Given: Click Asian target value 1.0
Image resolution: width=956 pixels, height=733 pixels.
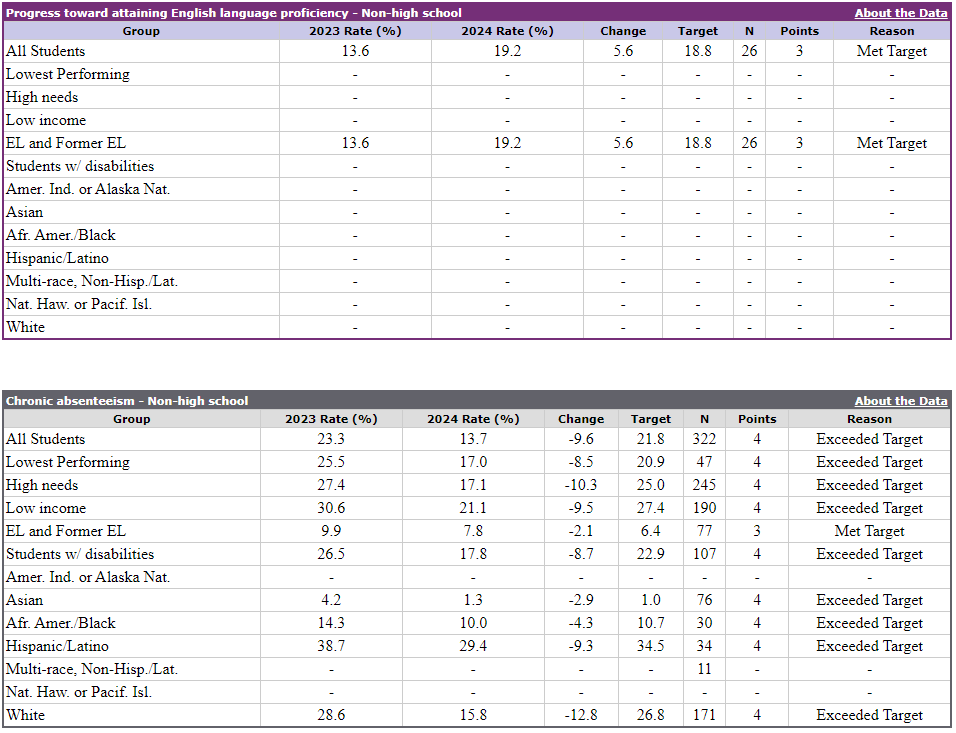Looking at the screenshot, I should pyautogui.click(x=651, y=600).
